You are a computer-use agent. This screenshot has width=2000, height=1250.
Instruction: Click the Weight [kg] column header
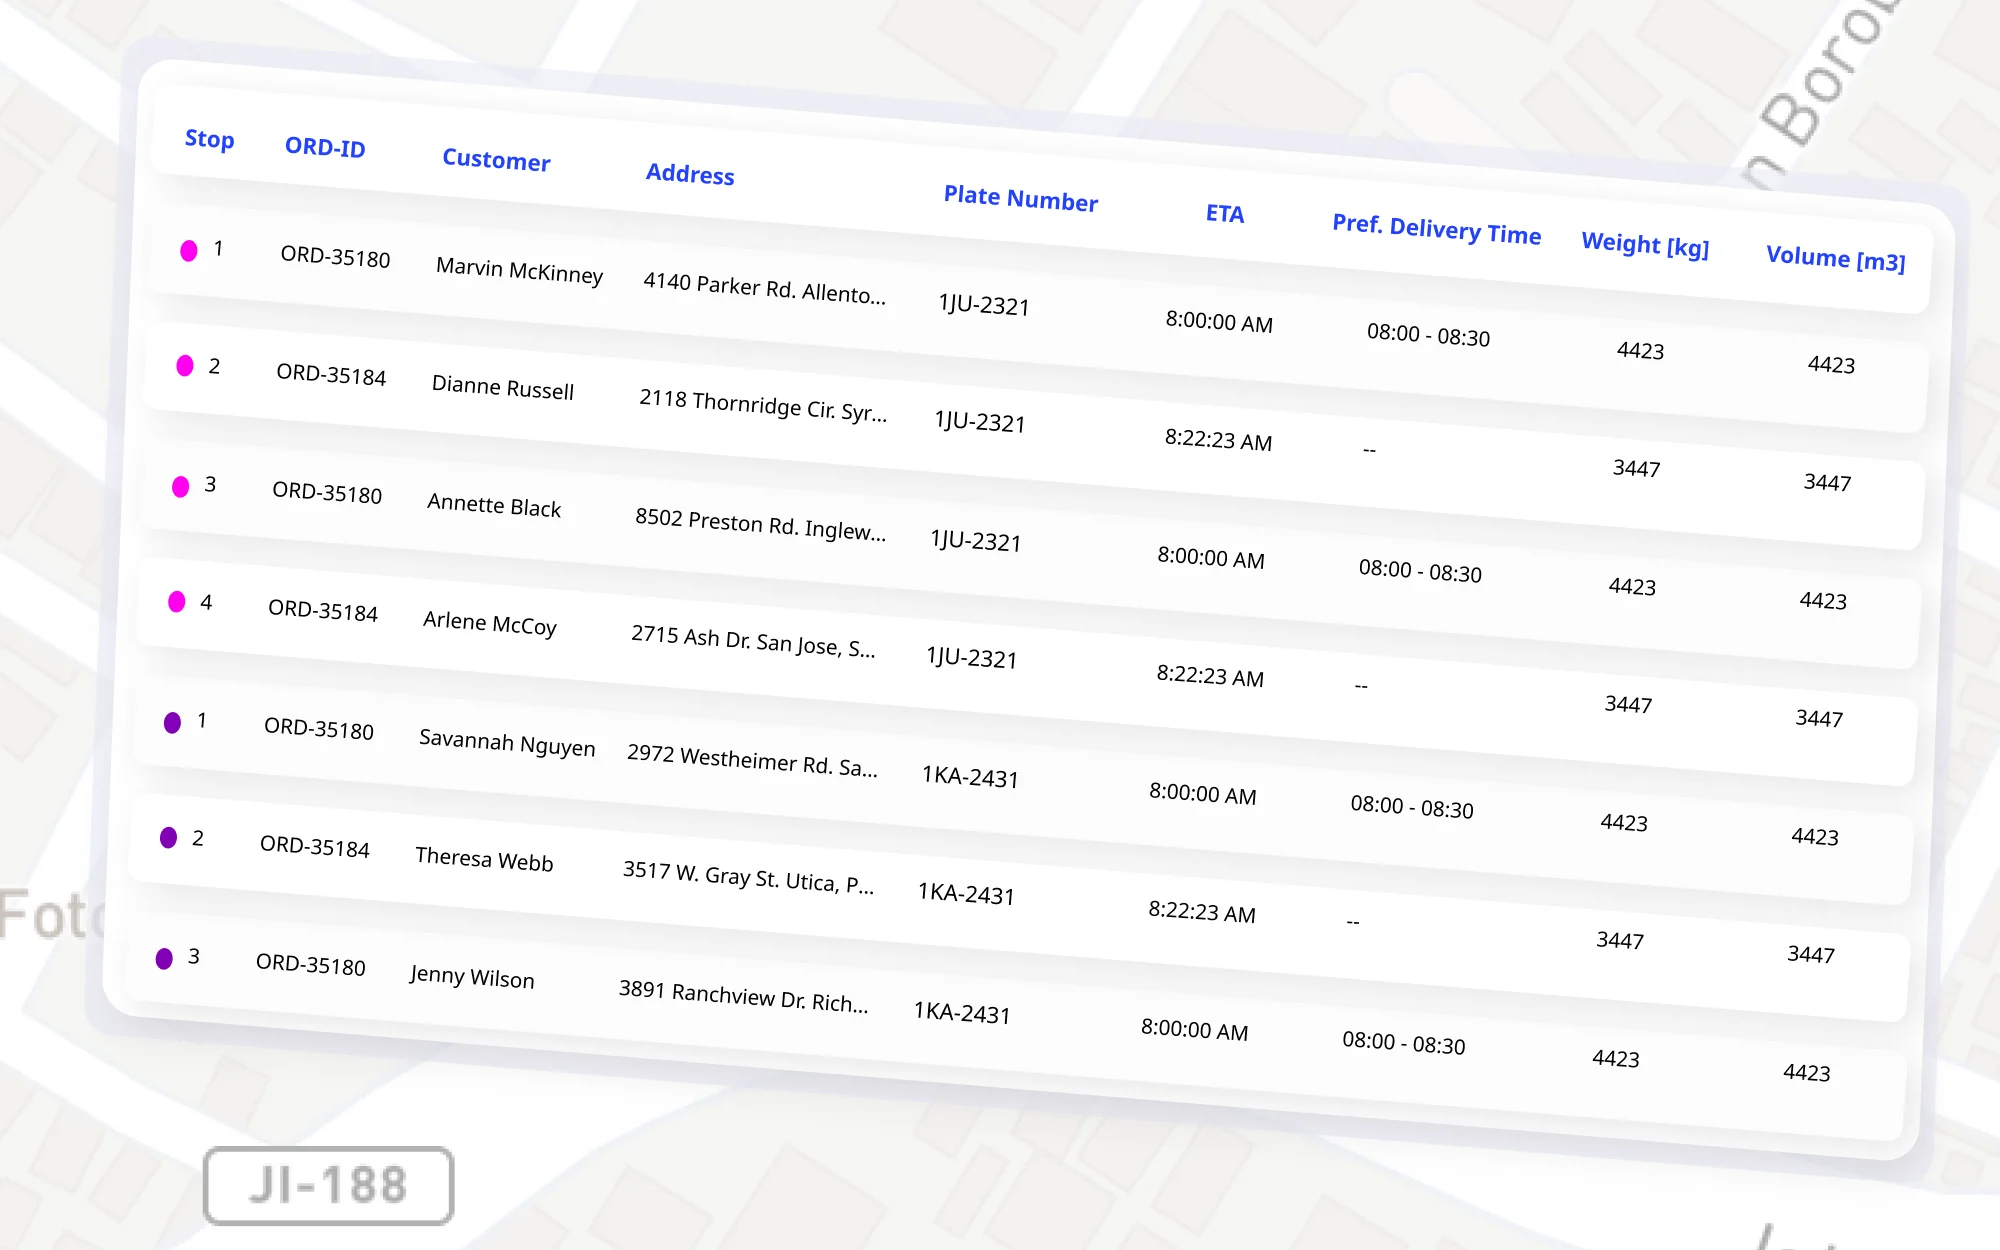click(x=1645, y=244)
